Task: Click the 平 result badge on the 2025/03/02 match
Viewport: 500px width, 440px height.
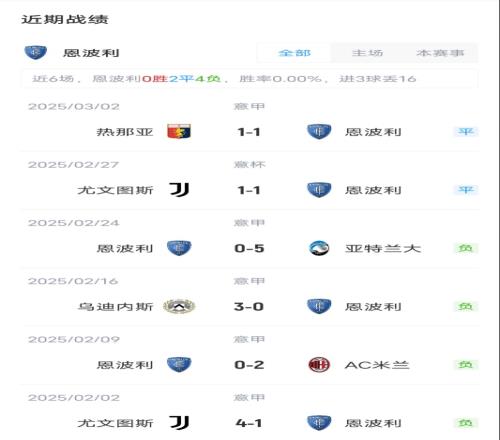Action: click(x=466, y=132)
